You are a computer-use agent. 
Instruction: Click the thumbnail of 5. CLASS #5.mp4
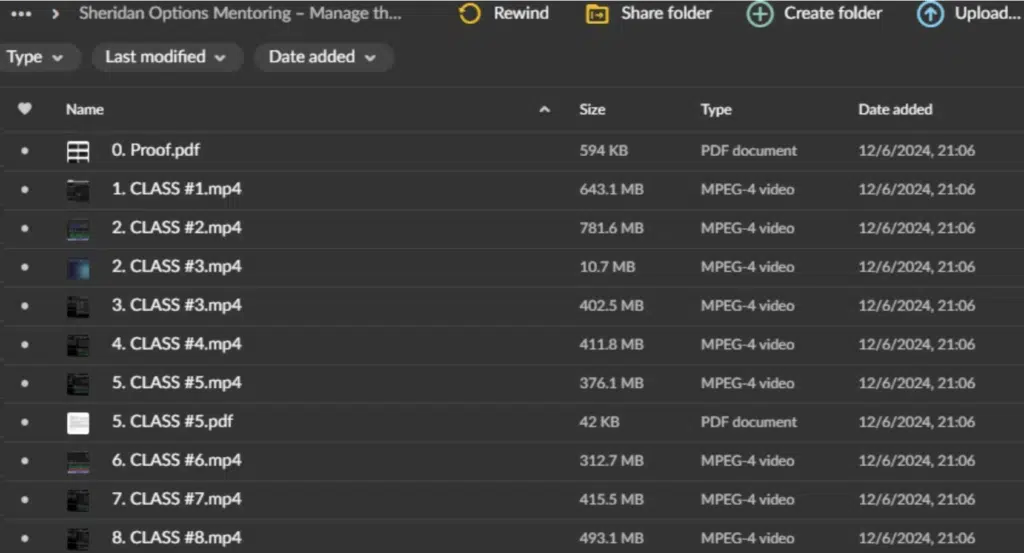click(x=78, y=385)
